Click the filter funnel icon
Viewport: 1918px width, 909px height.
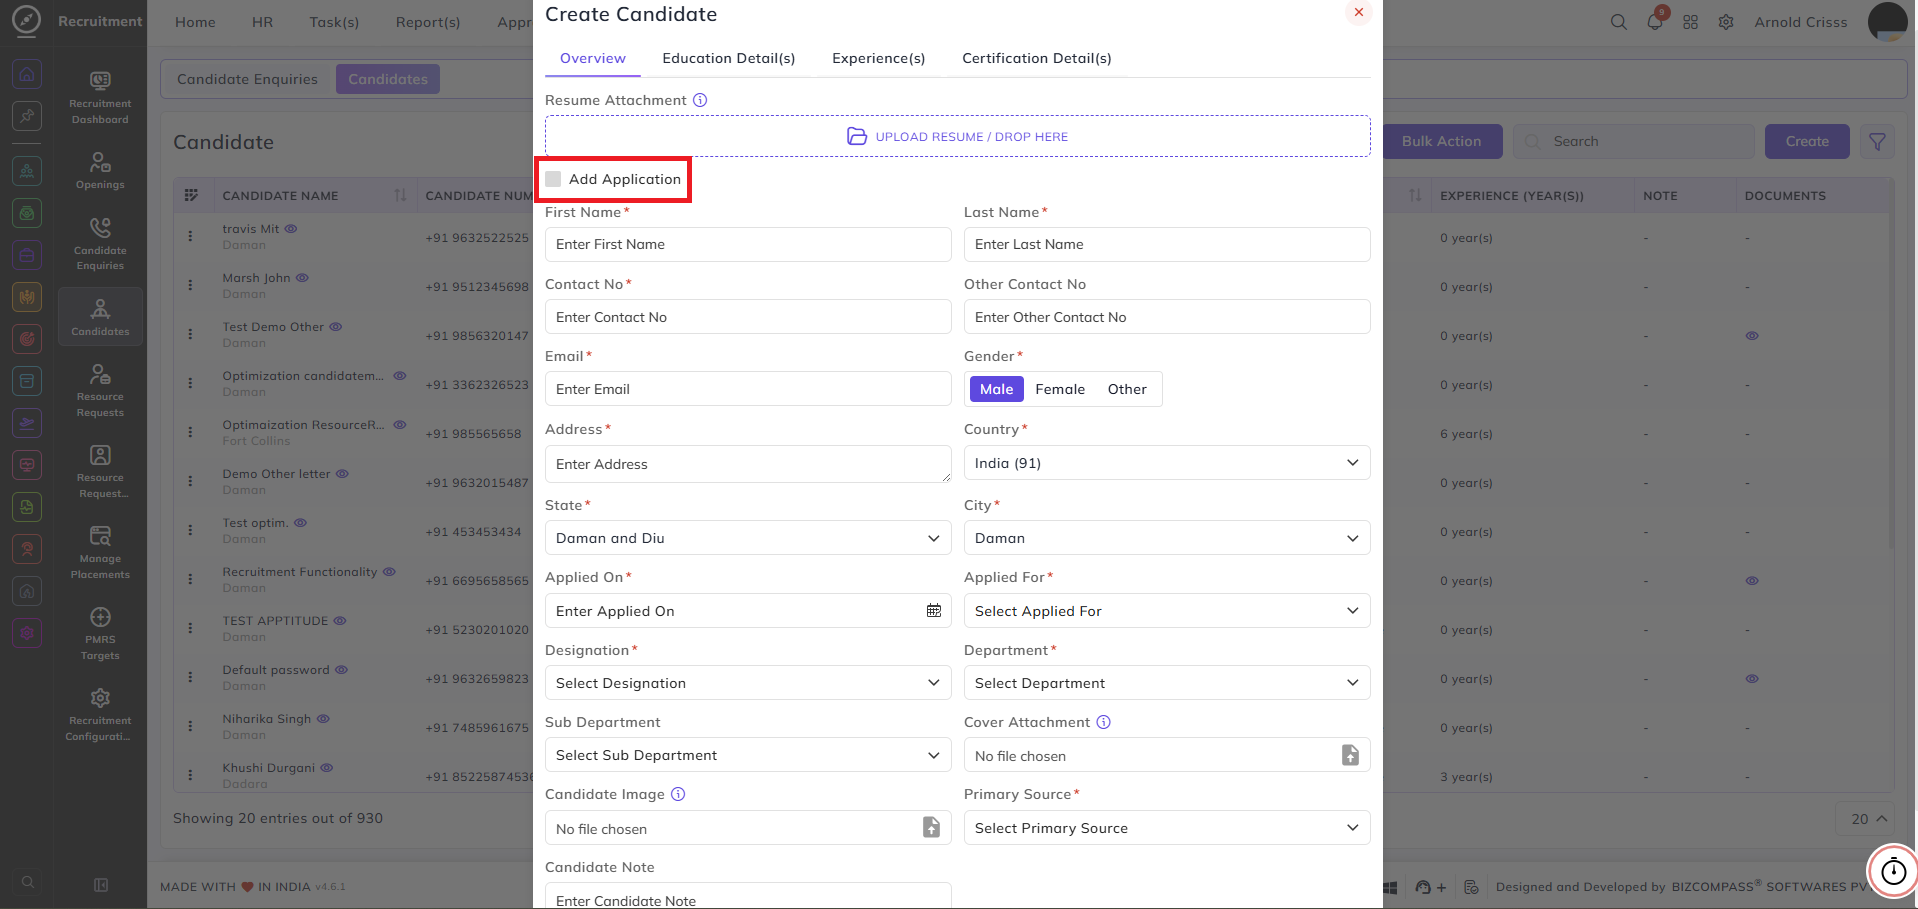1877,142
